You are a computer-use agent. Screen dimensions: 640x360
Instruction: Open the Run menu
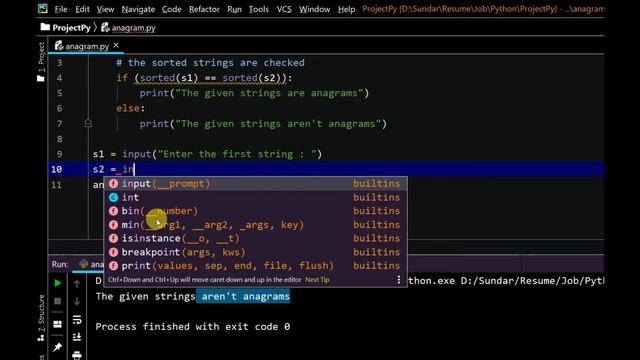tap(234, 9)
